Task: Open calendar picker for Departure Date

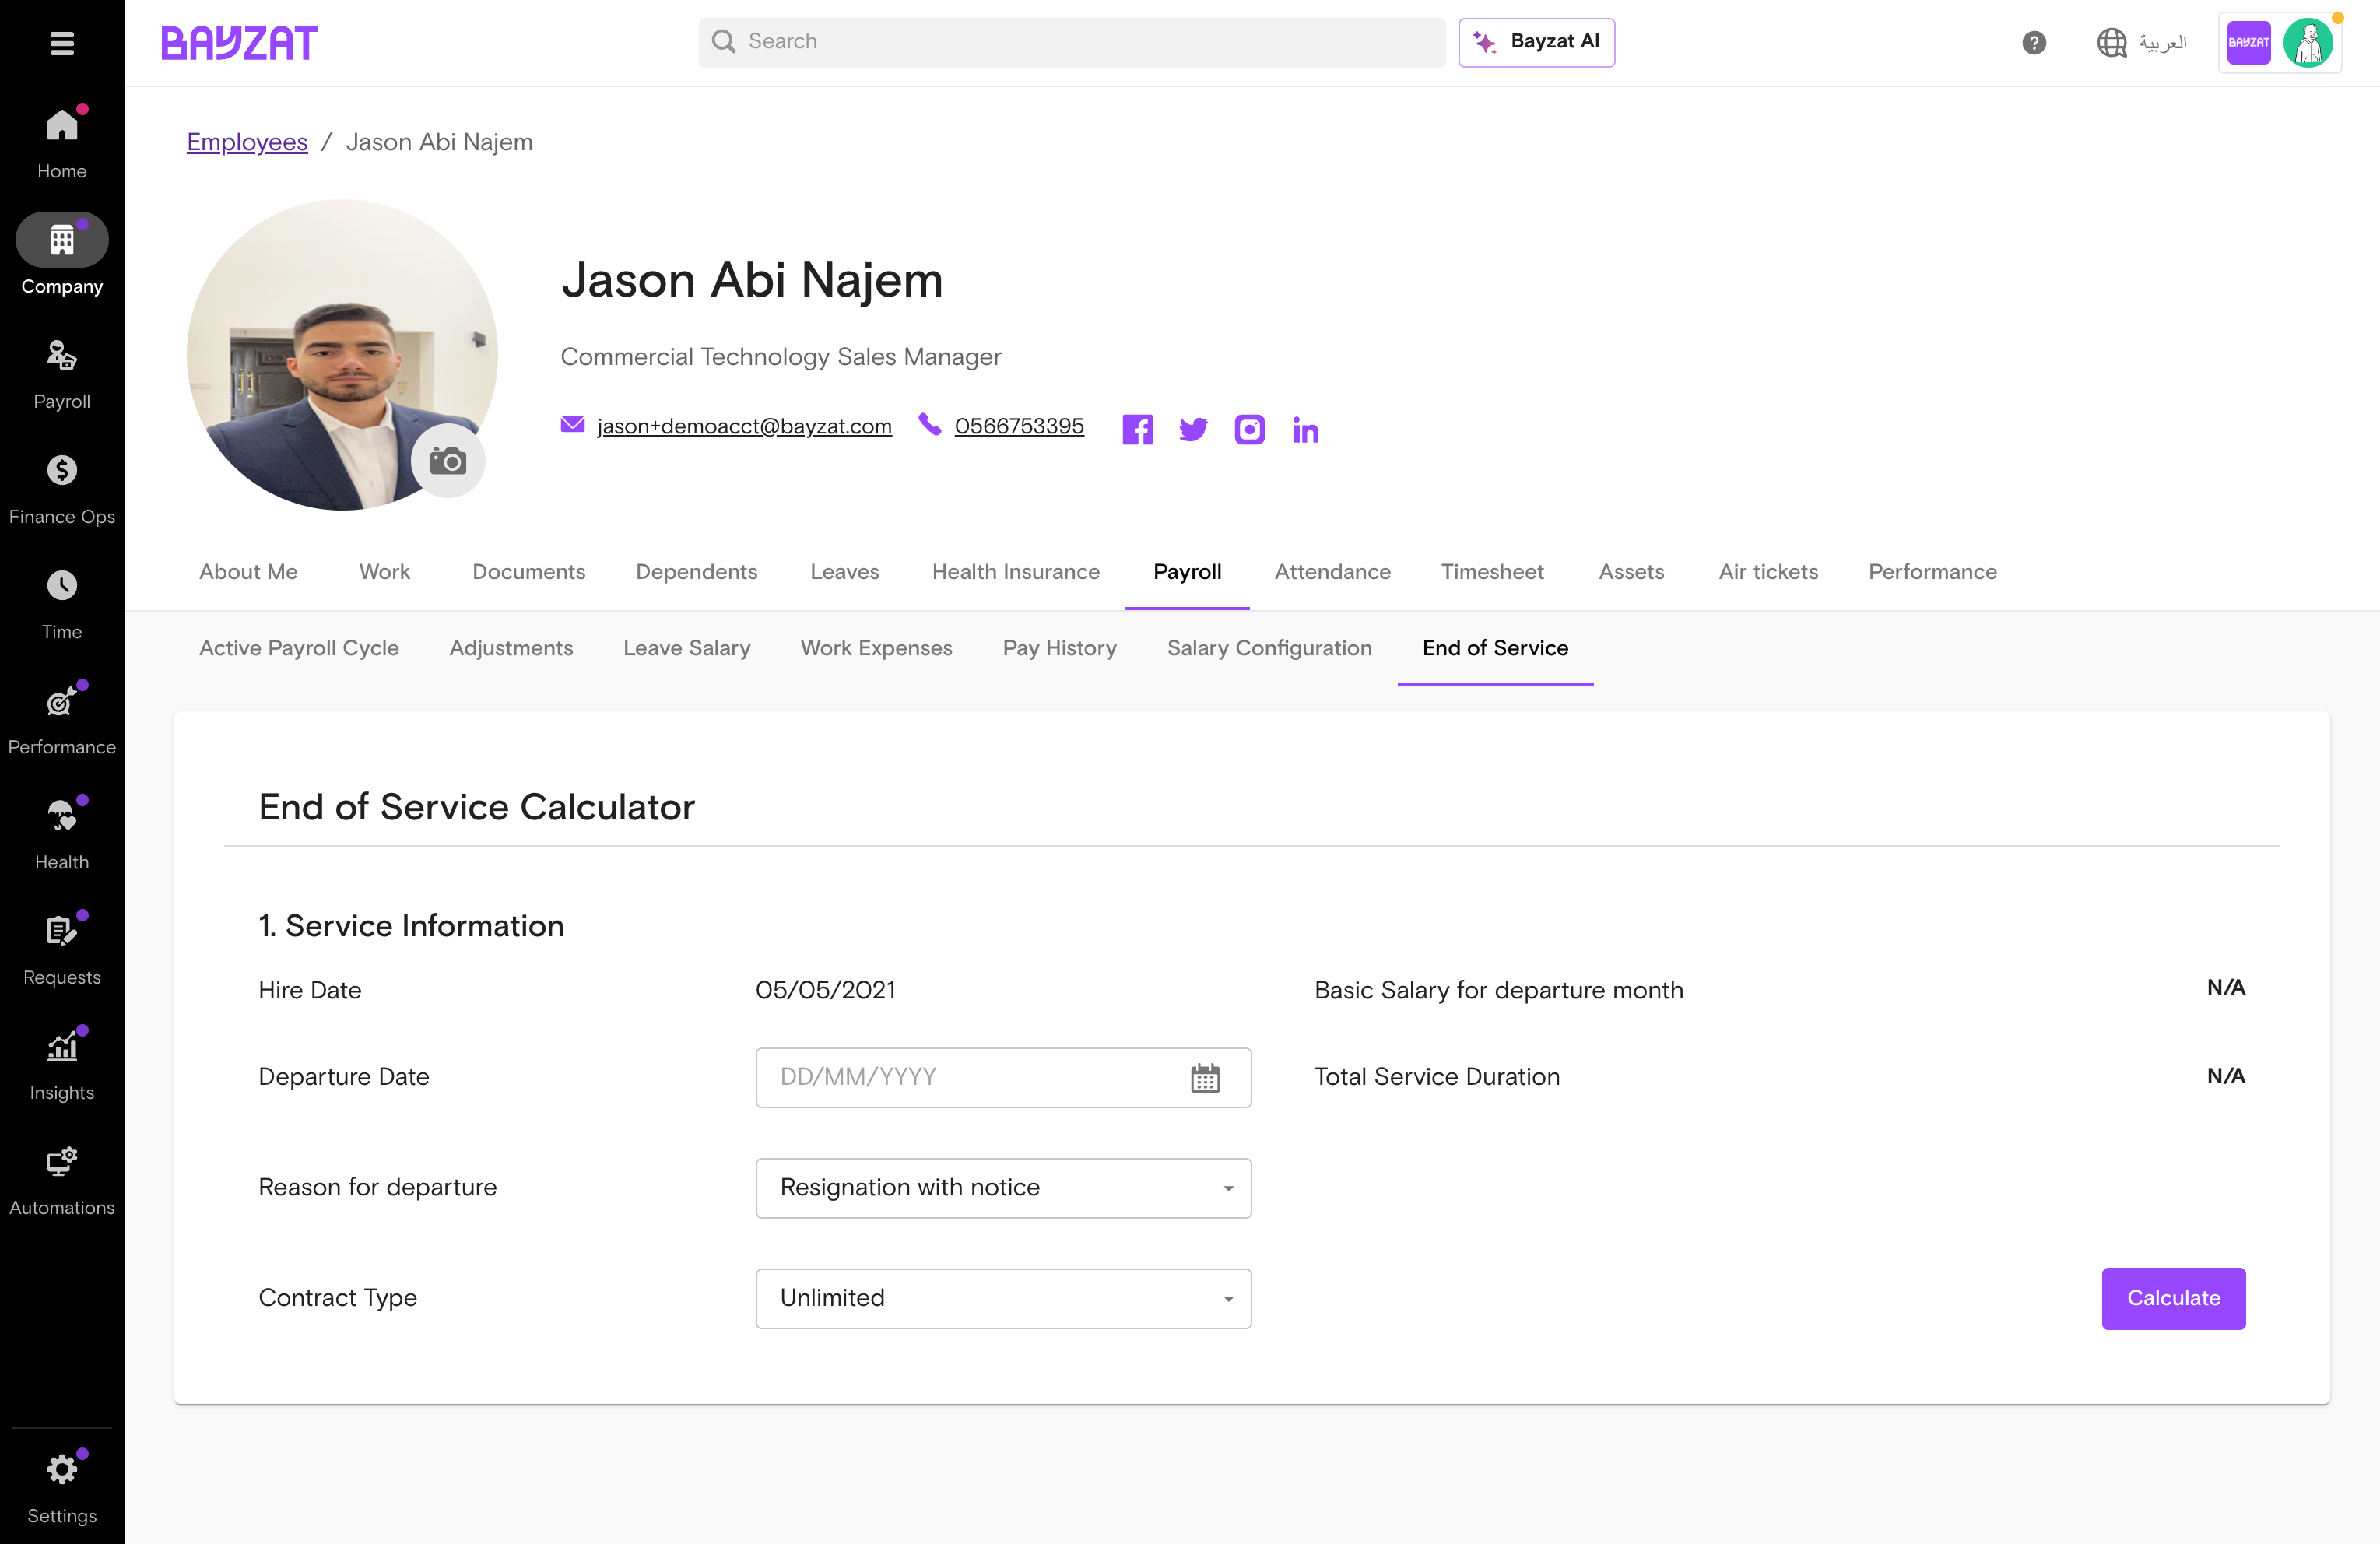Action: [1205, 1078]
